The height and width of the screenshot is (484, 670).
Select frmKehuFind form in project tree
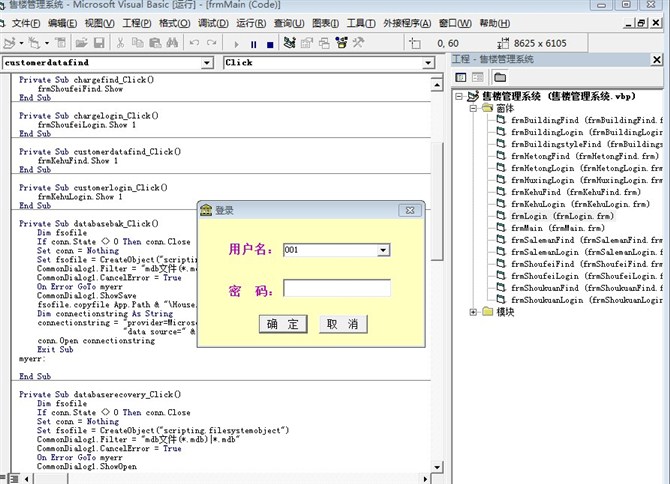[x=576, y=192]
